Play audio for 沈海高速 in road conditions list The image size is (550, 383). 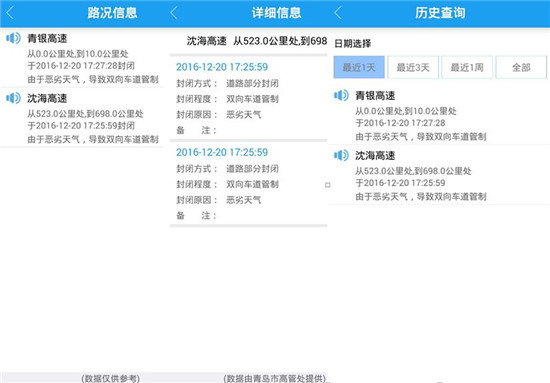click(x=13, y=98)
